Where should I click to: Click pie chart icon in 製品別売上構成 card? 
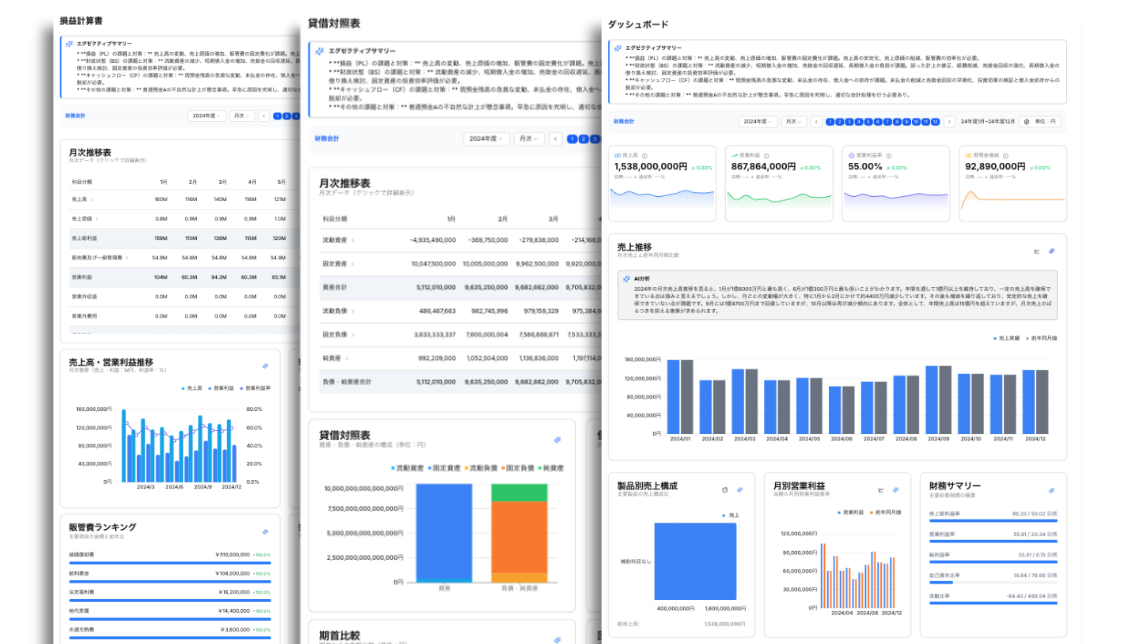[724, 490]
